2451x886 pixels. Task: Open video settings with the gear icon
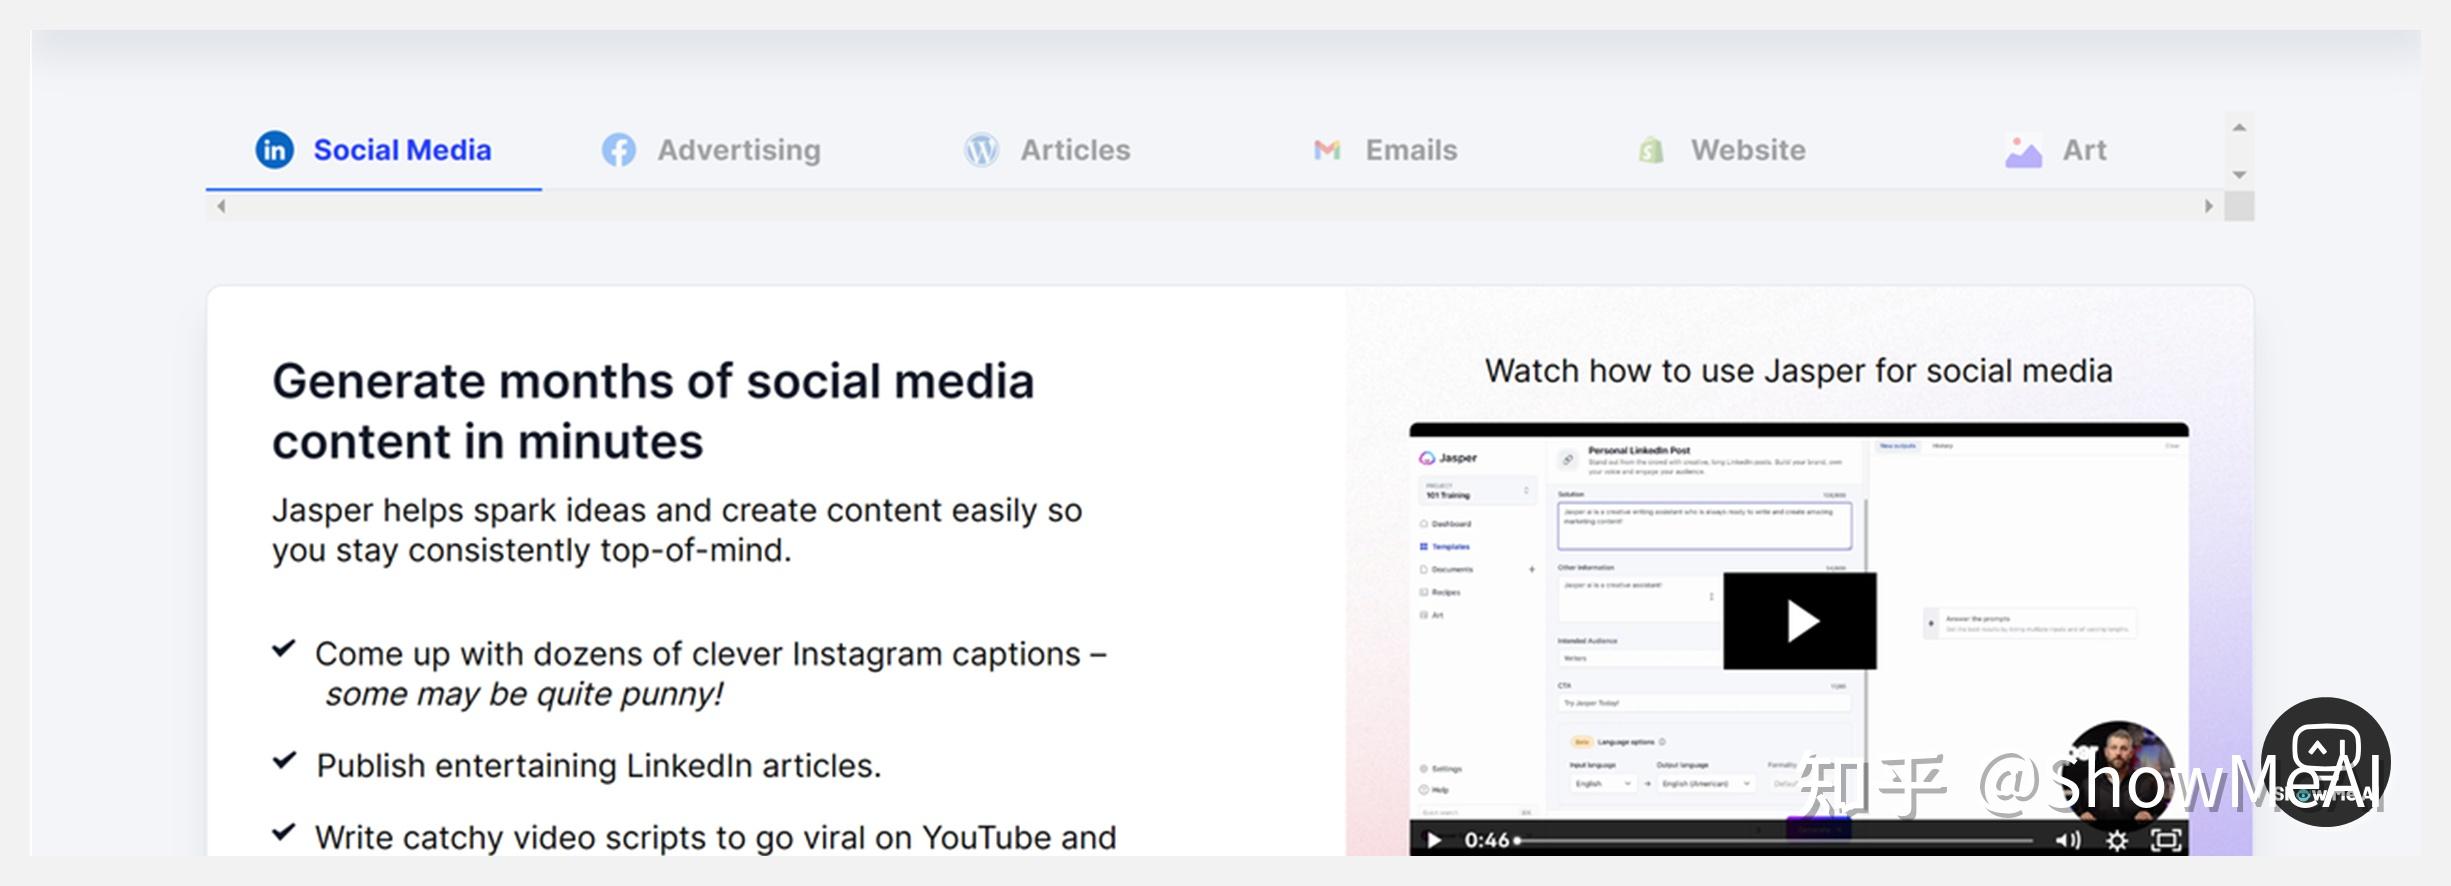[2117, 840]
